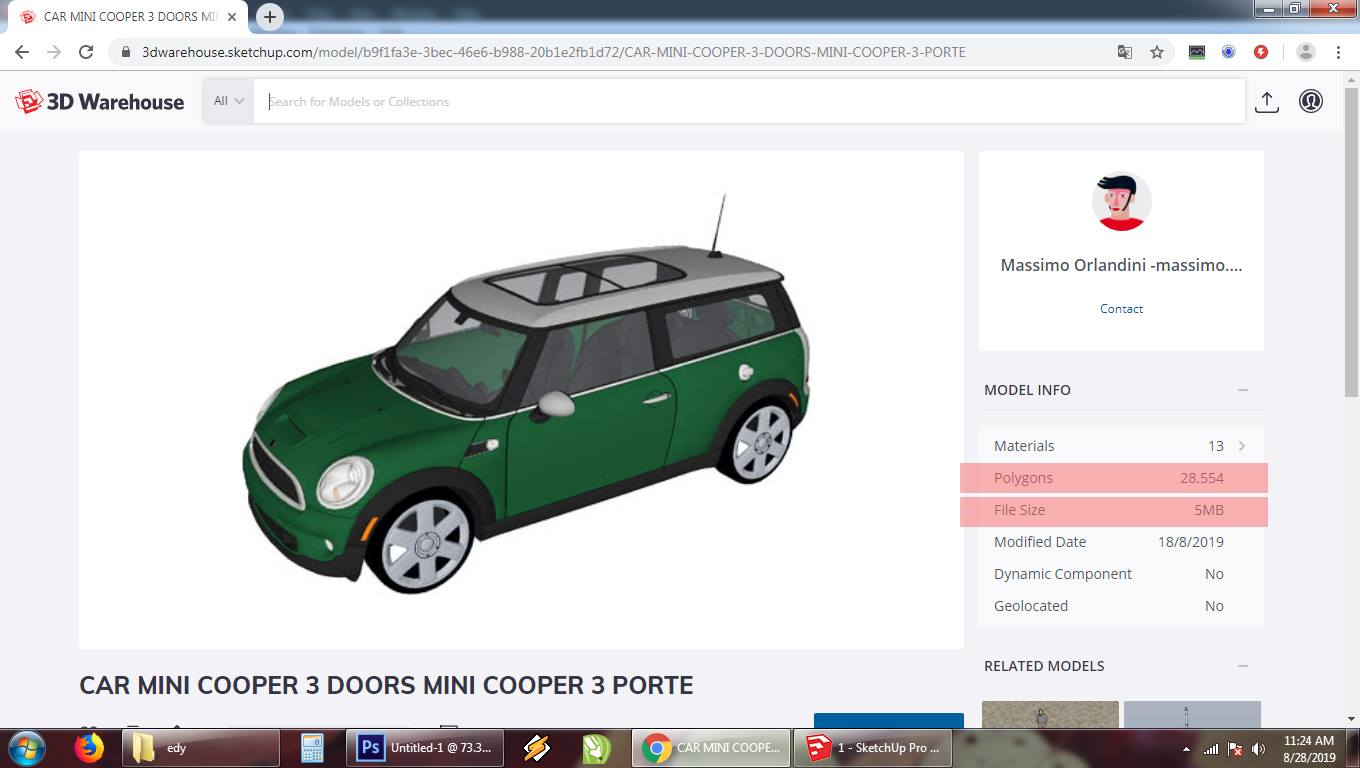Select the CAR MINI COOPER 3 DOORS tab

127,17
